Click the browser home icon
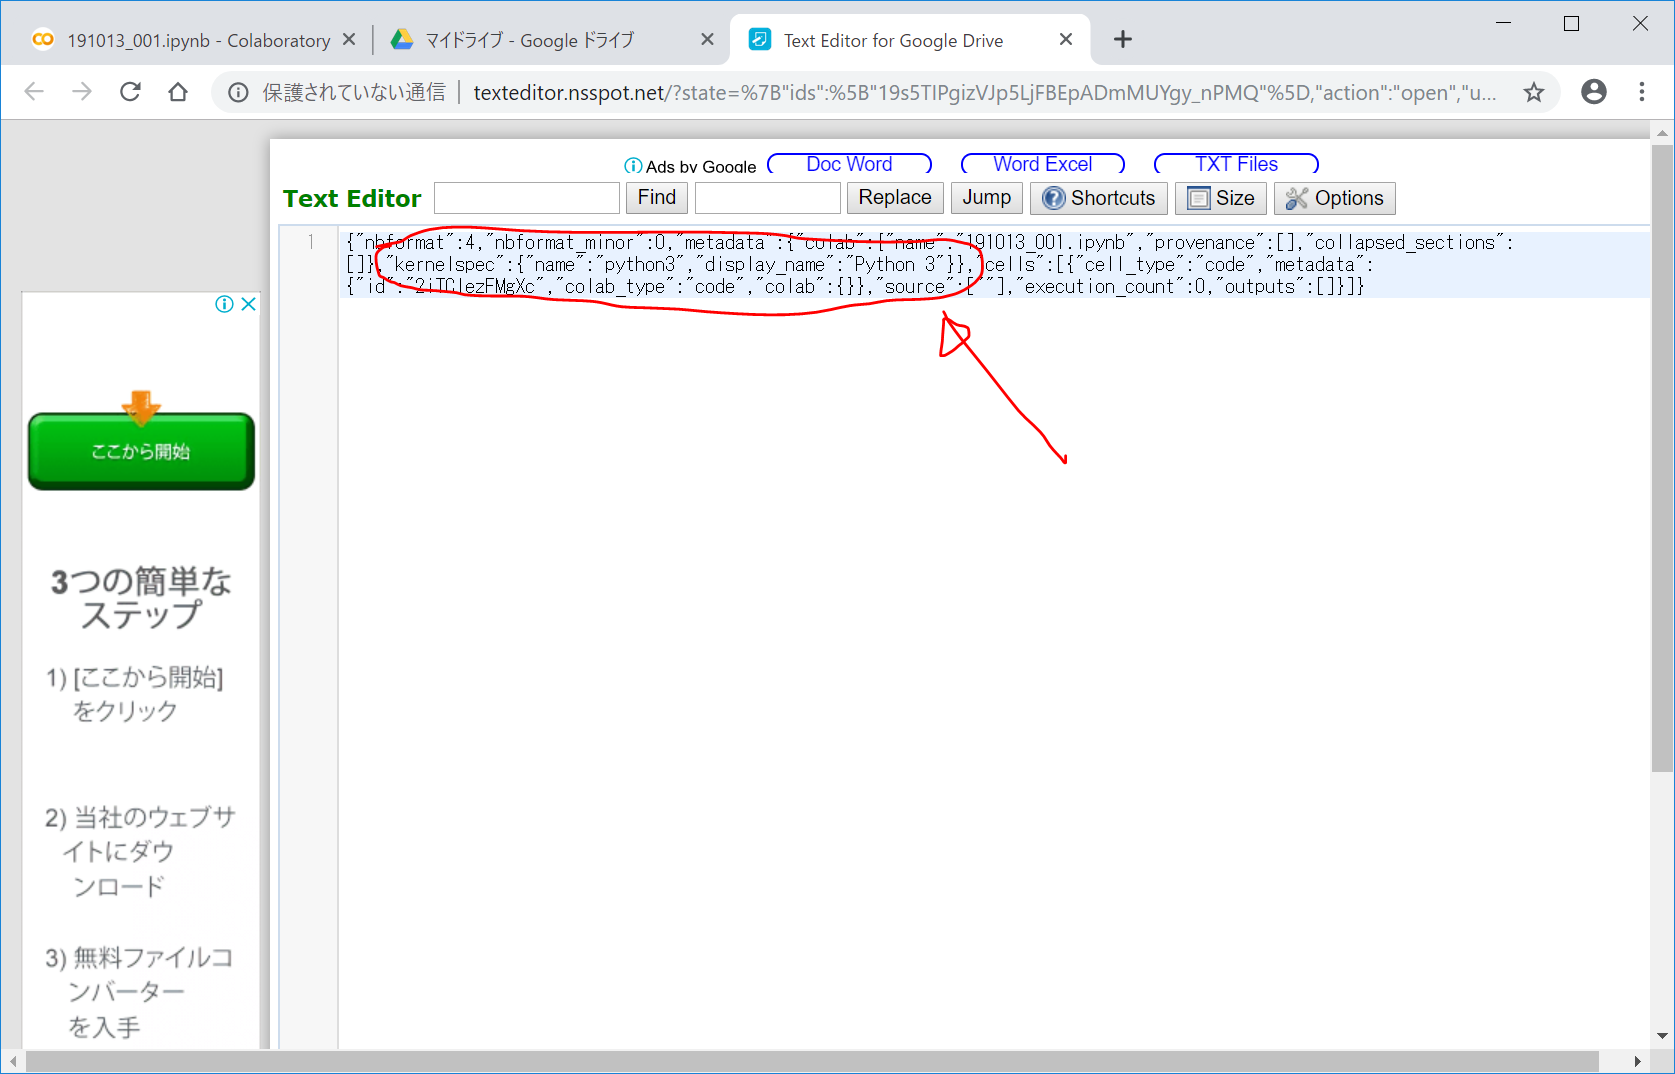The height and width of the screenshot is (1074, 1675). [178, 92]
